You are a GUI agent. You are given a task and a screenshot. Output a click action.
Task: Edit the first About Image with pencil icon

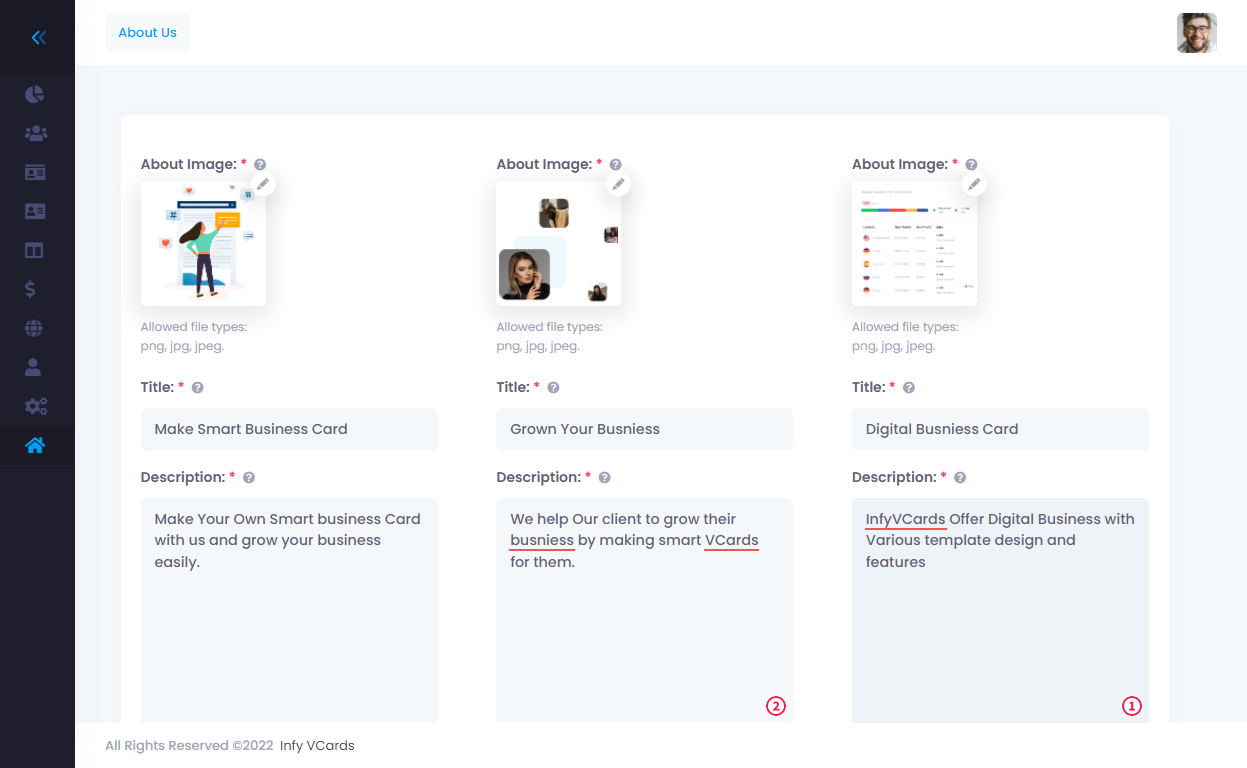pos(263,184)
